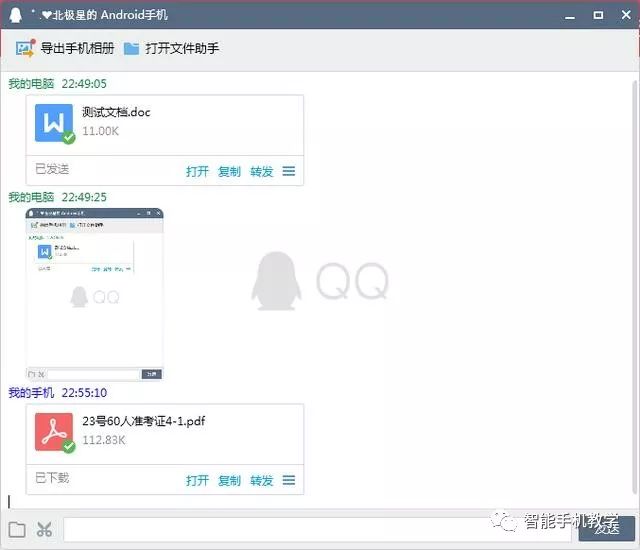Click the 已发送 status text
This screenshot has width=640, height=550.
point(52,169)
